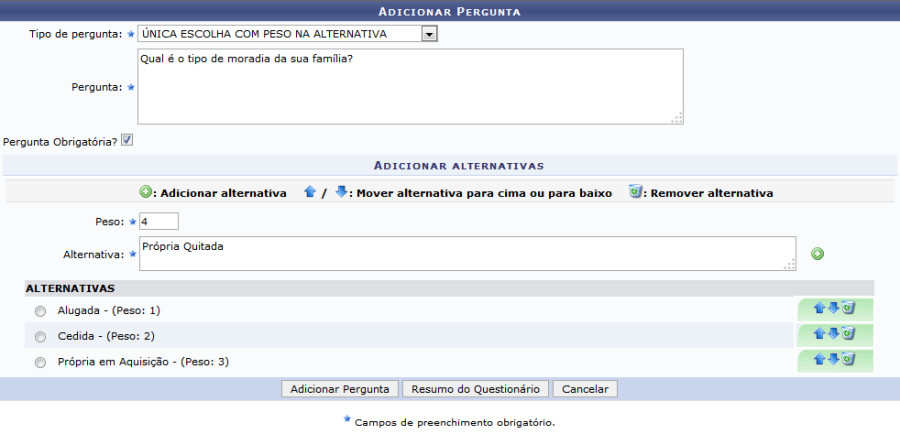The image size is (900, 434).
Task: Move Cedida alternative down
Action: click(x=833, y=335)
